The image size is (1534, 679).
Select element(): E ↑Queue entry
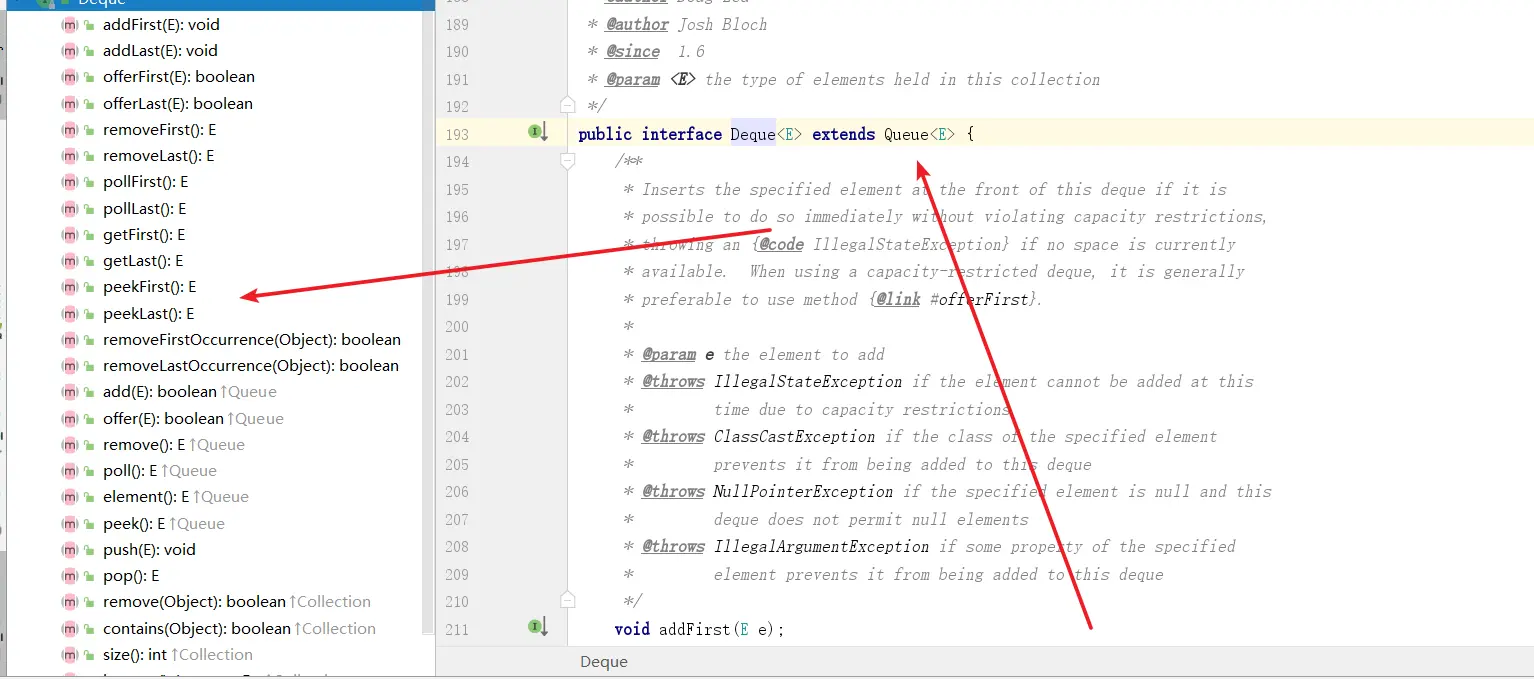[x=176, y=496]
